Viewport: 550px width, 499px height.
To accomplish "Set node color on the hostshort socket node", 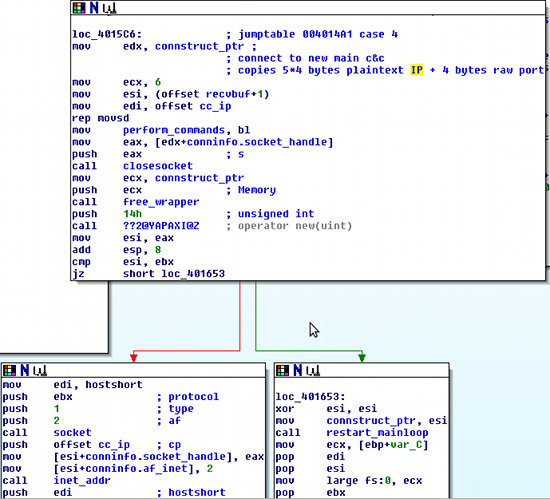I will pyautogui.click(x=9, y=370).
